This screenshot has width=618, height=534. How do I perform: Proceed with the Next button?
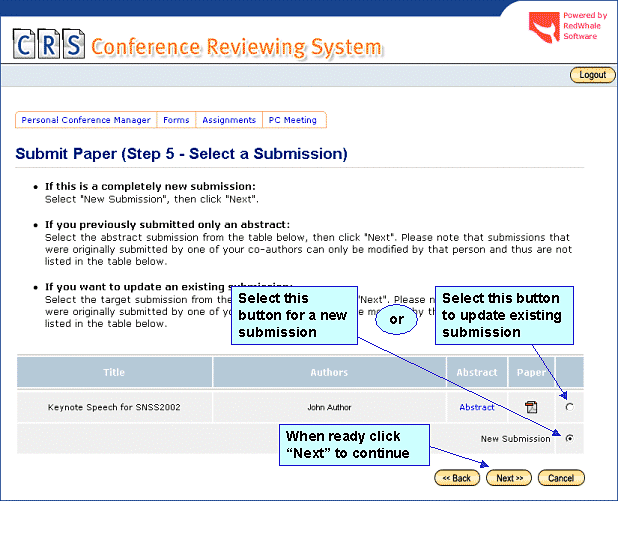coord(508,478)
